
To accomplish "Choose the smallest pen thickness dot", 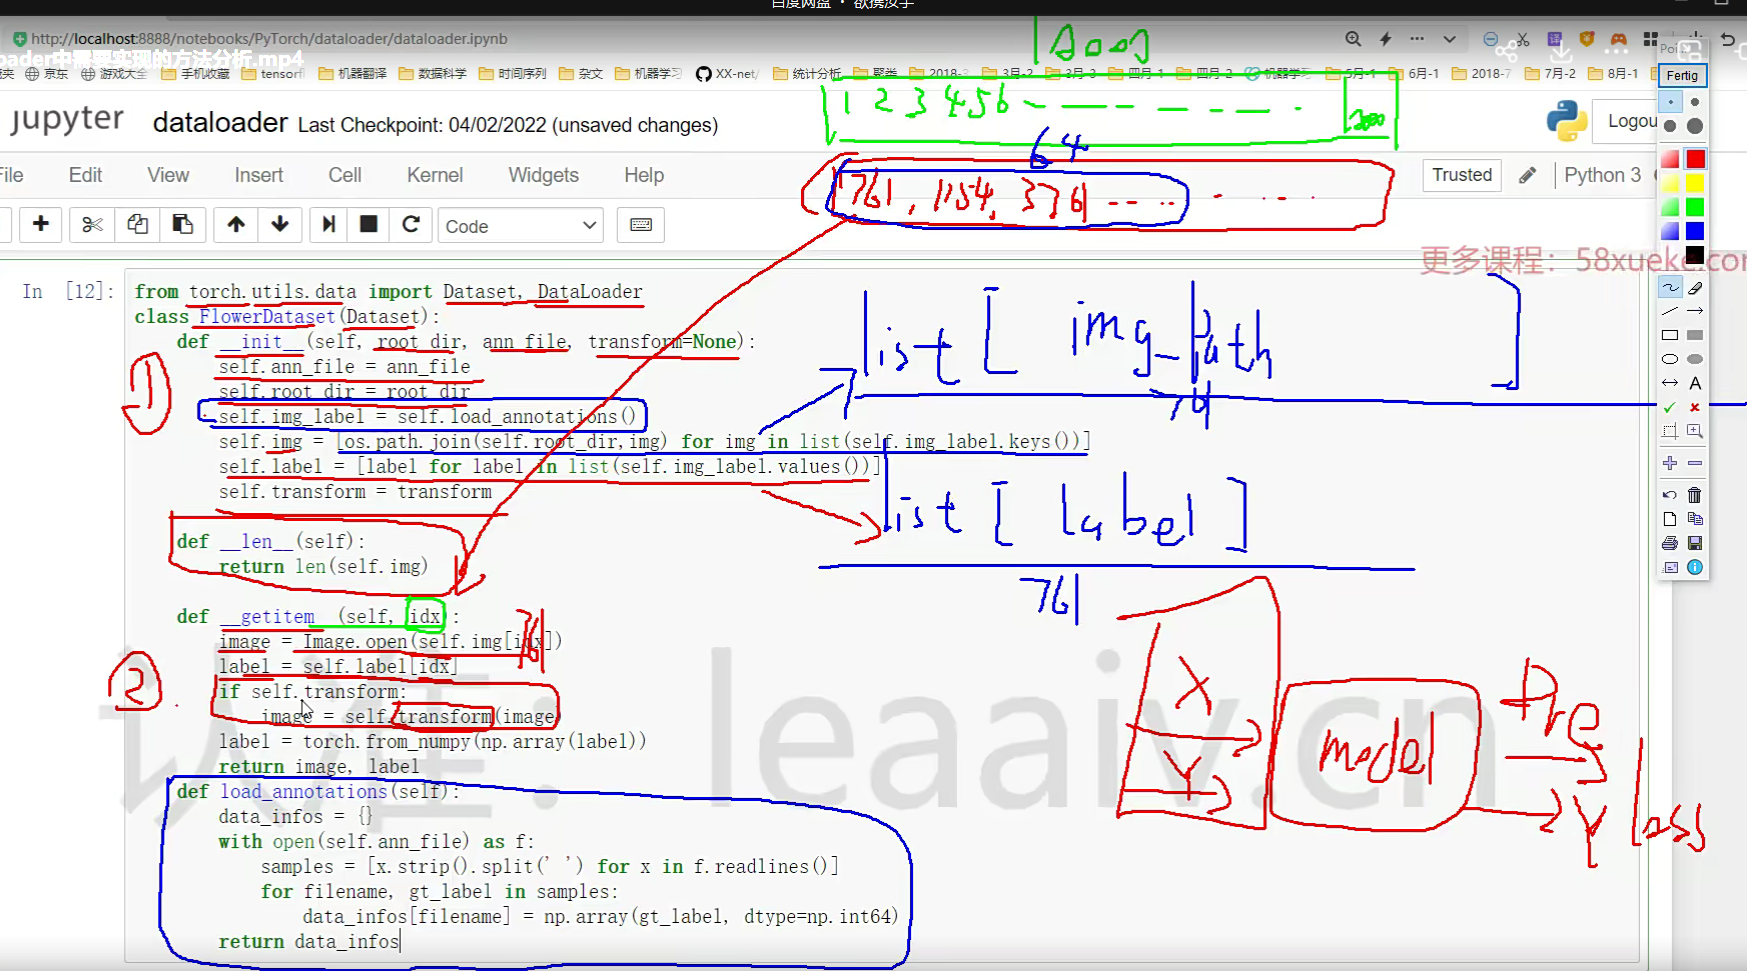I will [1670, 102].
